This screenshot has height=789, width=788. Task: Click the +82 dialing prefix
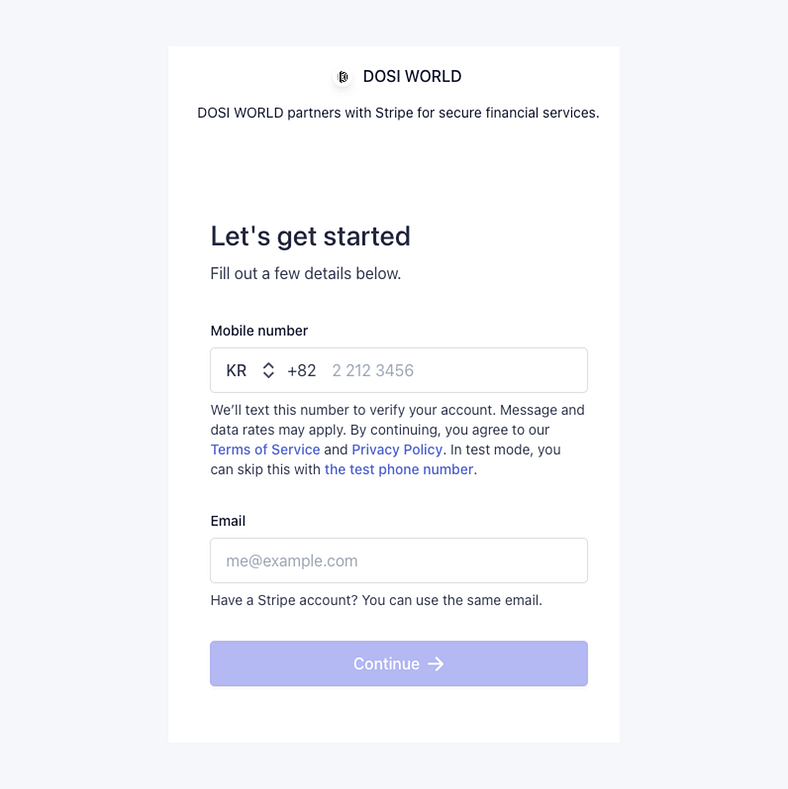(x=301, y=371)
